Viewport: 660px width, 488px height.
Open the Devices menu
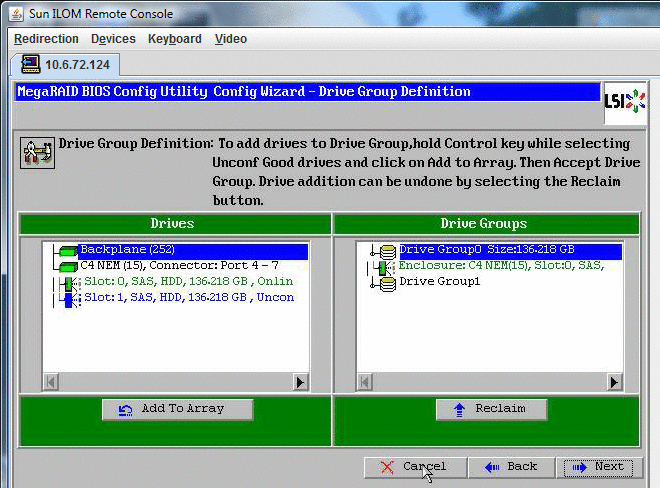pos(113,39)
